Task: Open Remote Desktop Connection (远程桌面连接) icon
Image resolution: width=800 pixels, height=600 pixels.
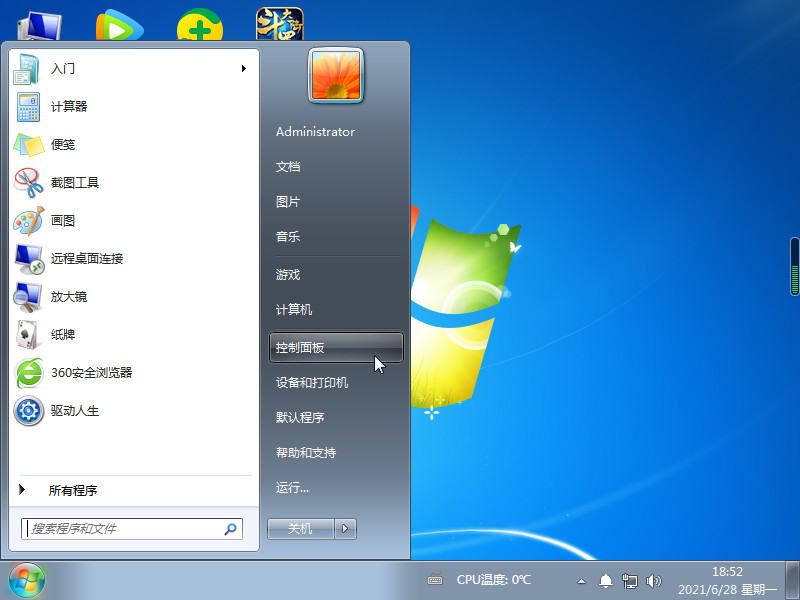Action: click(x=28, y=258)
